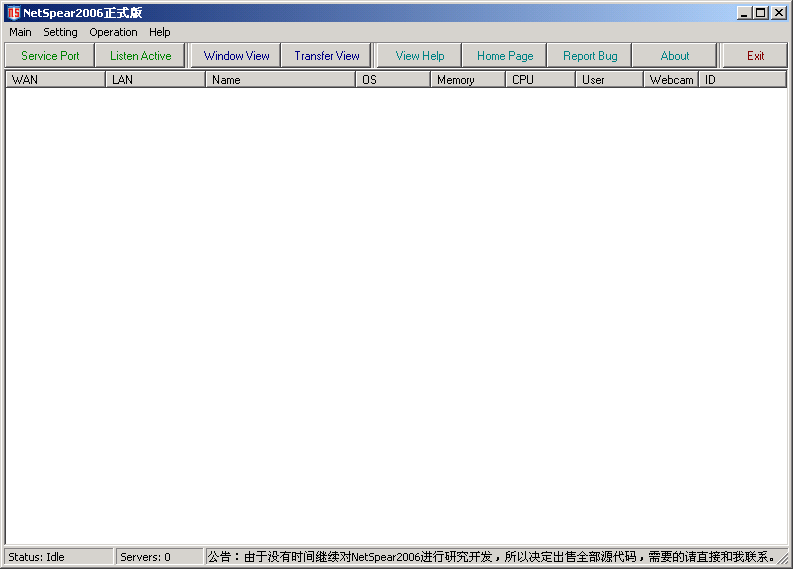Open the Help menu
Image resolution: width=793 pixels, height=569 pixels.
(x=160, y=32)
